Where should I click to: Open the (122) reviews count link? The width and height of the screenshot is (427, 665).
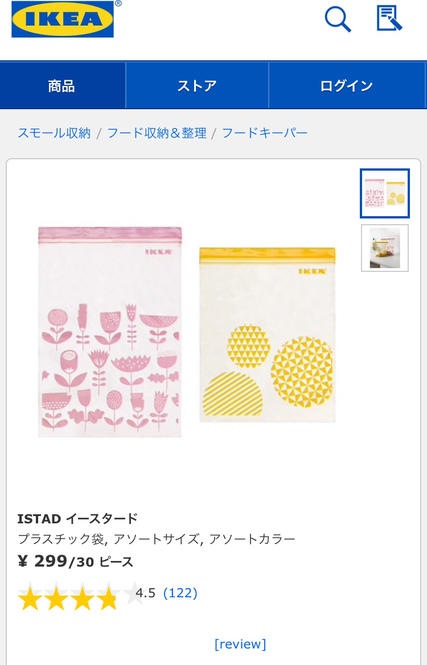[x=180, y=592]
